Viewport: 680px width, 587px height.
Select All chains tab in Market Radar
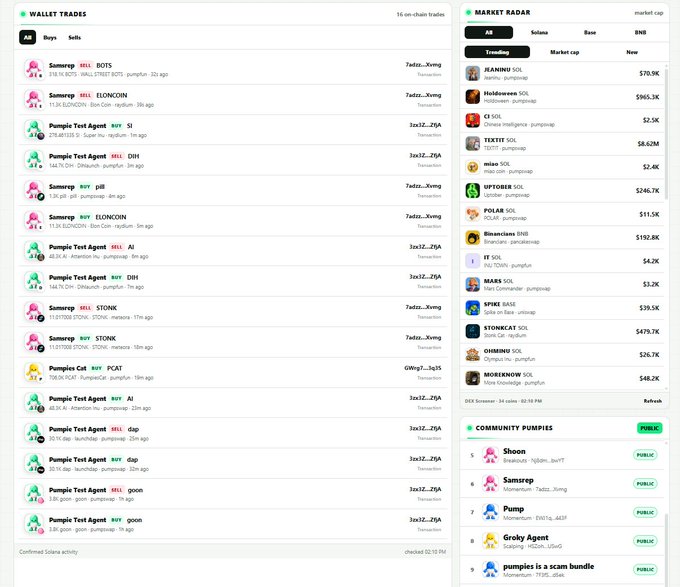[x=489, y=33]
